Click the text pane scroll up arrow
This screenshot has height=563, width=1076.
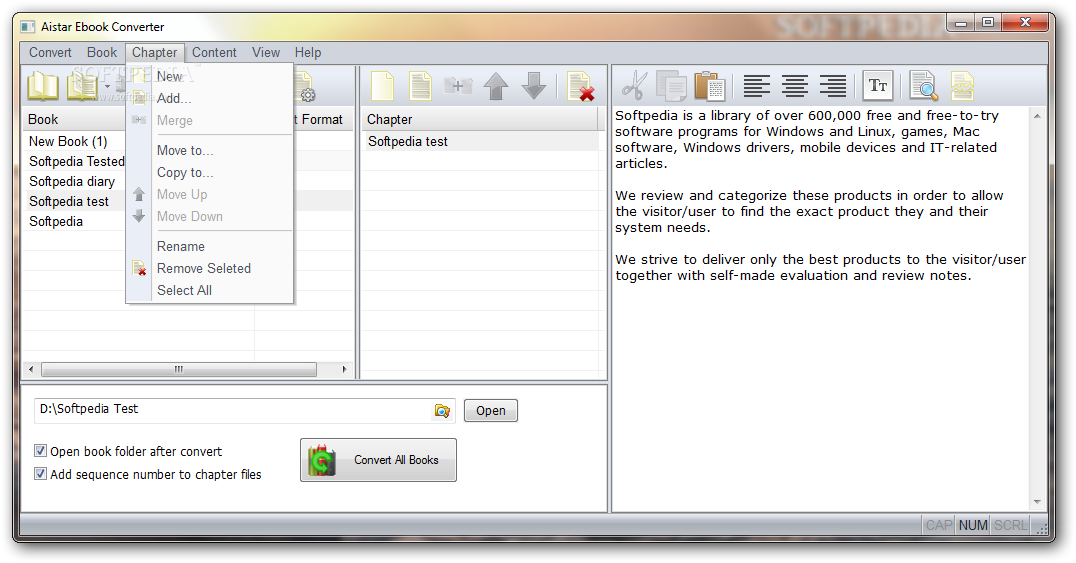[x=1037, y=116]
